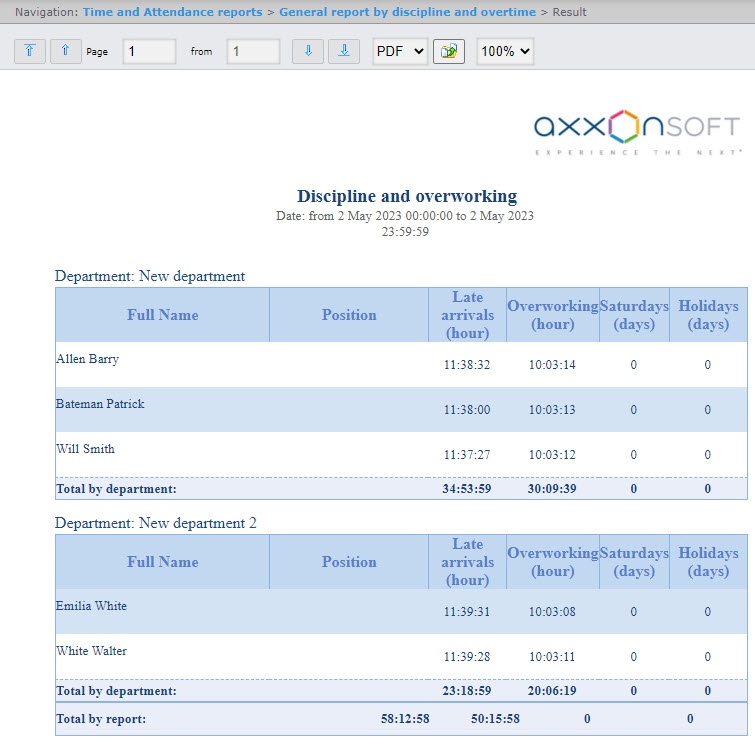
Task: Click Emilia White in second department
Action: 92,606
